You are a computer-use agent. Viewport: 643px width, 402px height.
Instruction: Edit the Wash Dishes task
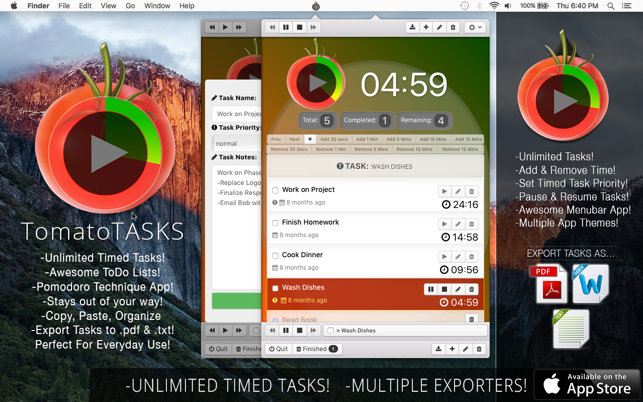(x=458, y=289)
